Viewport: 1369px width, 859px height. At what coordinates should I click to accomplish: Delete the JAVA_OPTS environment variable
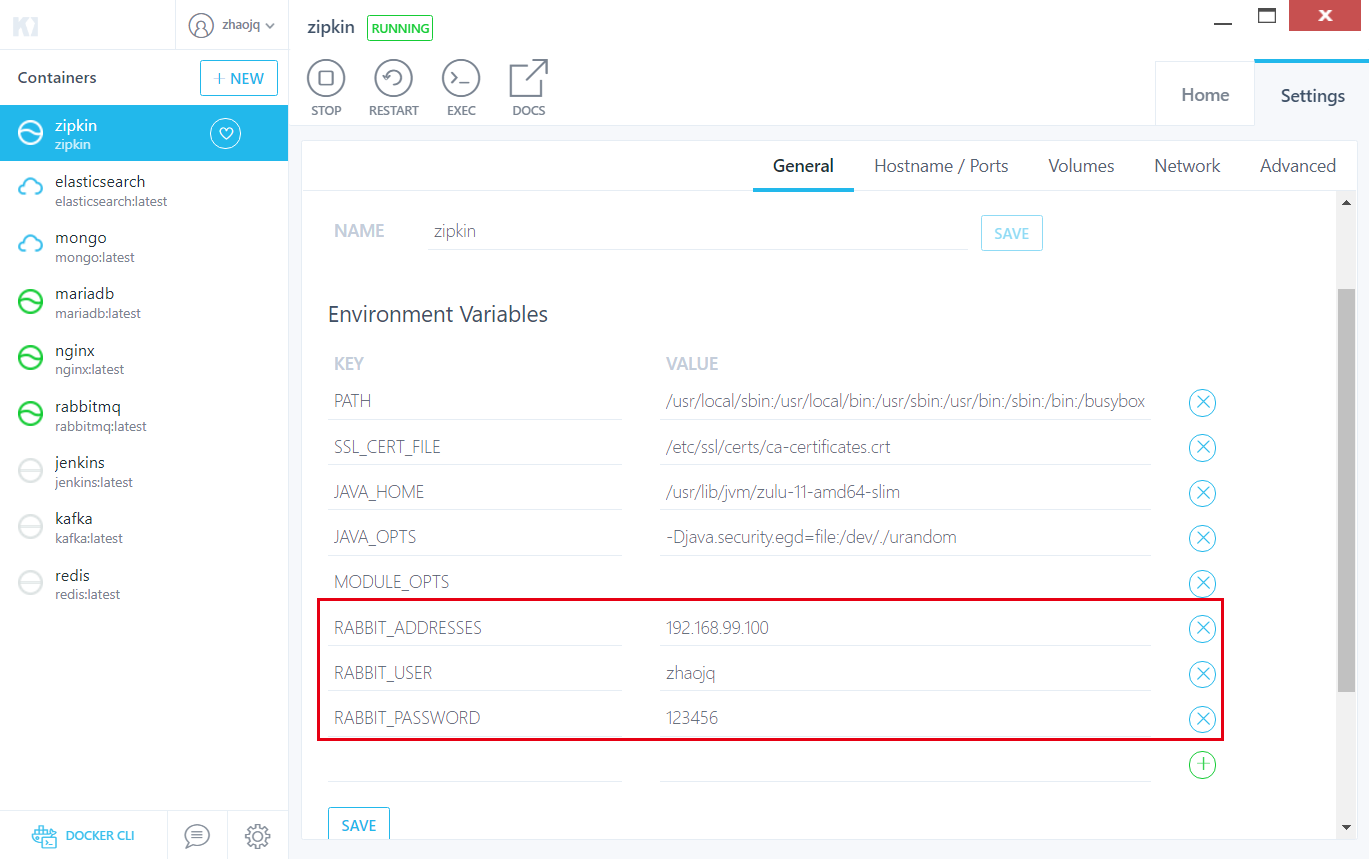(1202, 538)
